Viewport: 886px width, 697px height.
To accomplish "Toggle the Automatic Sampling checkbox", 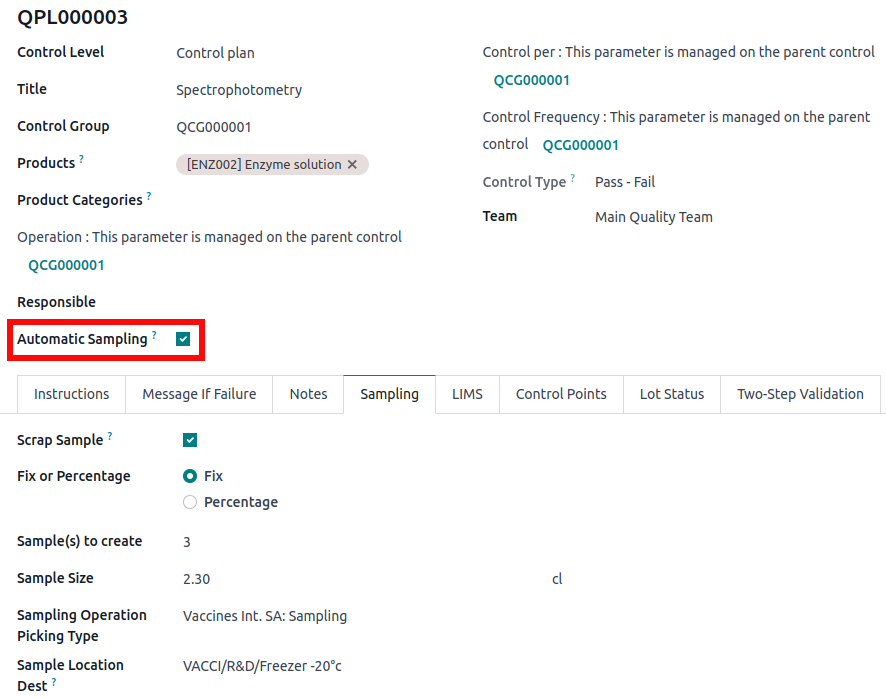I will pyautogui.click(x=183, y=339).
